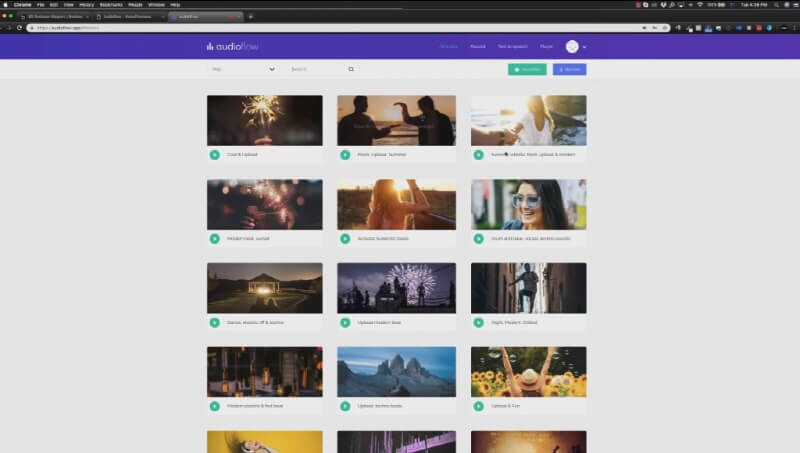The width and height of the screenshot is (800, 453).
Task: Open the fireworks crowd thumbnail
Action: pos(396,288)
